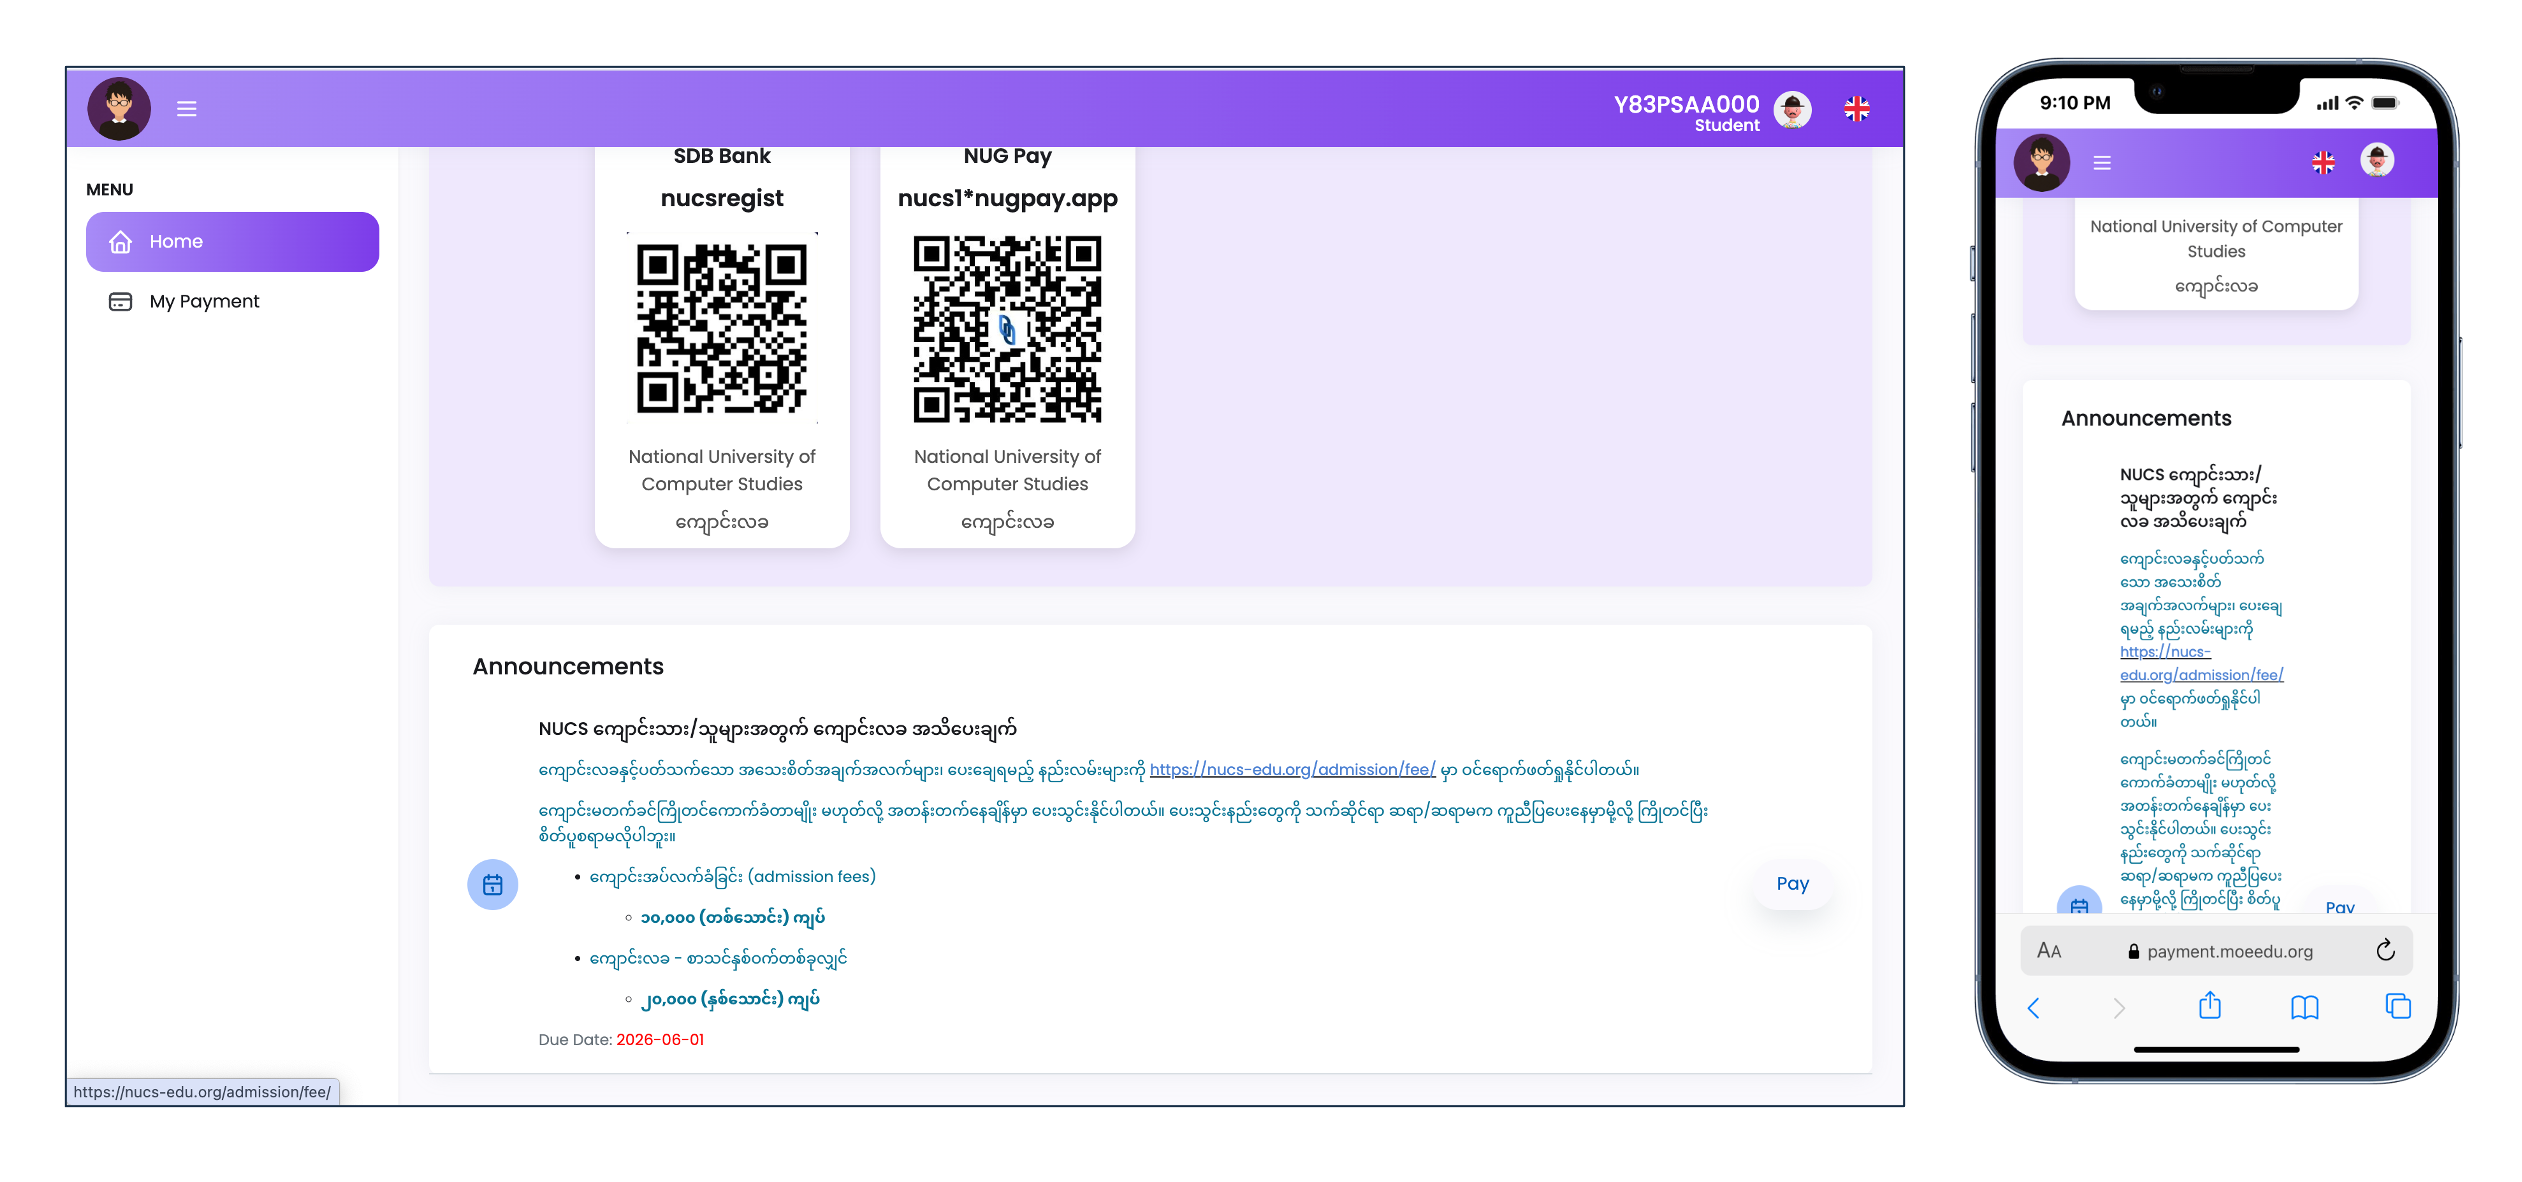Switch language using phone UK flag
2522x1182 pixels.
(2323, 162)
